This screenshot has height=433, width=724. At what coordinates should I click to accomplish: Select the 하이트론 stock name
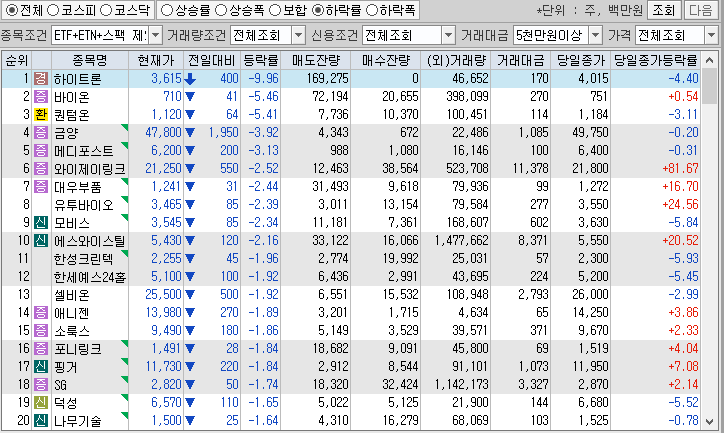(x=77, y=79)
